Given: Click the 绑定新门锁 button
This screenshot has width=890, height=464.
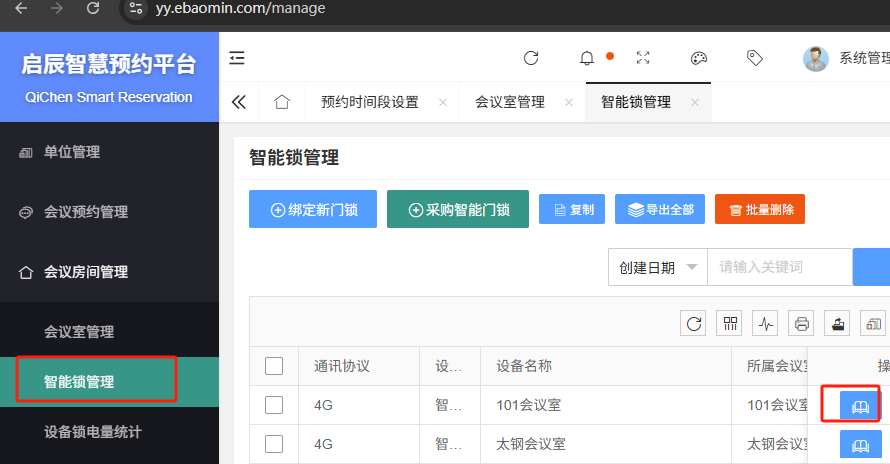Looking at the screenshot, I should [x=313, y=210].
